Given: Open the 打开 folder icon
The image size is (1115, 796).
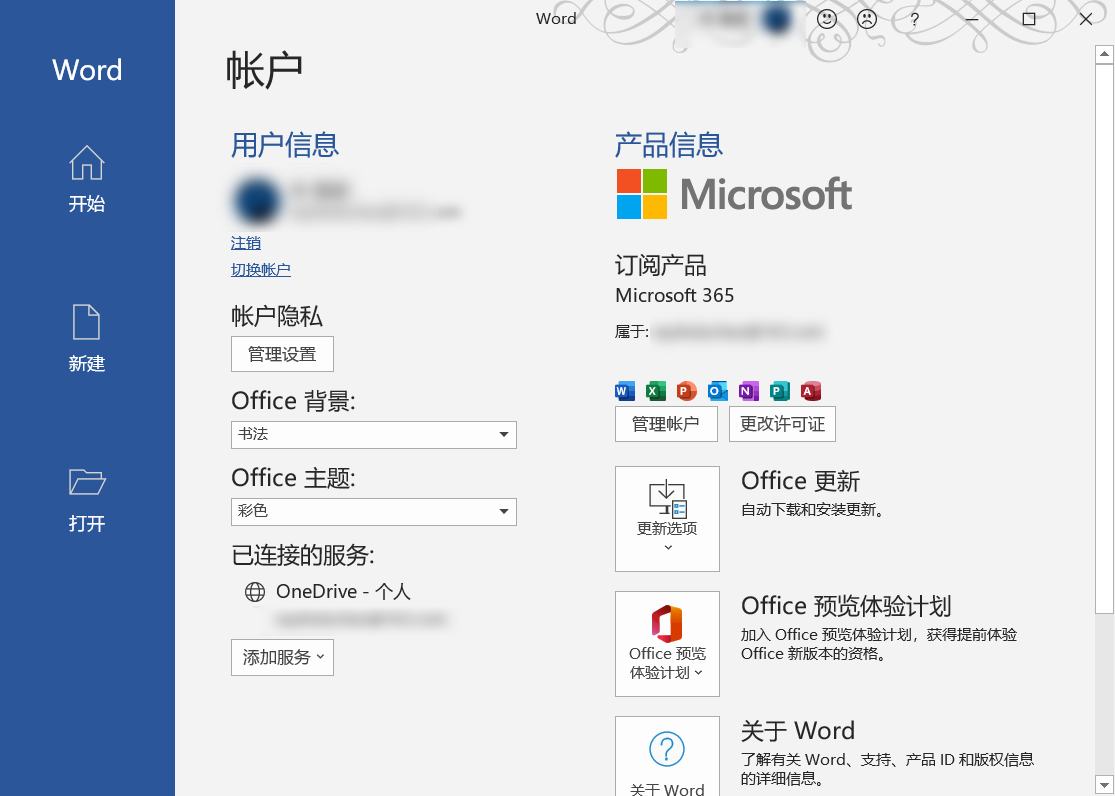Looking at the screenshot, I should coord(87,482).
